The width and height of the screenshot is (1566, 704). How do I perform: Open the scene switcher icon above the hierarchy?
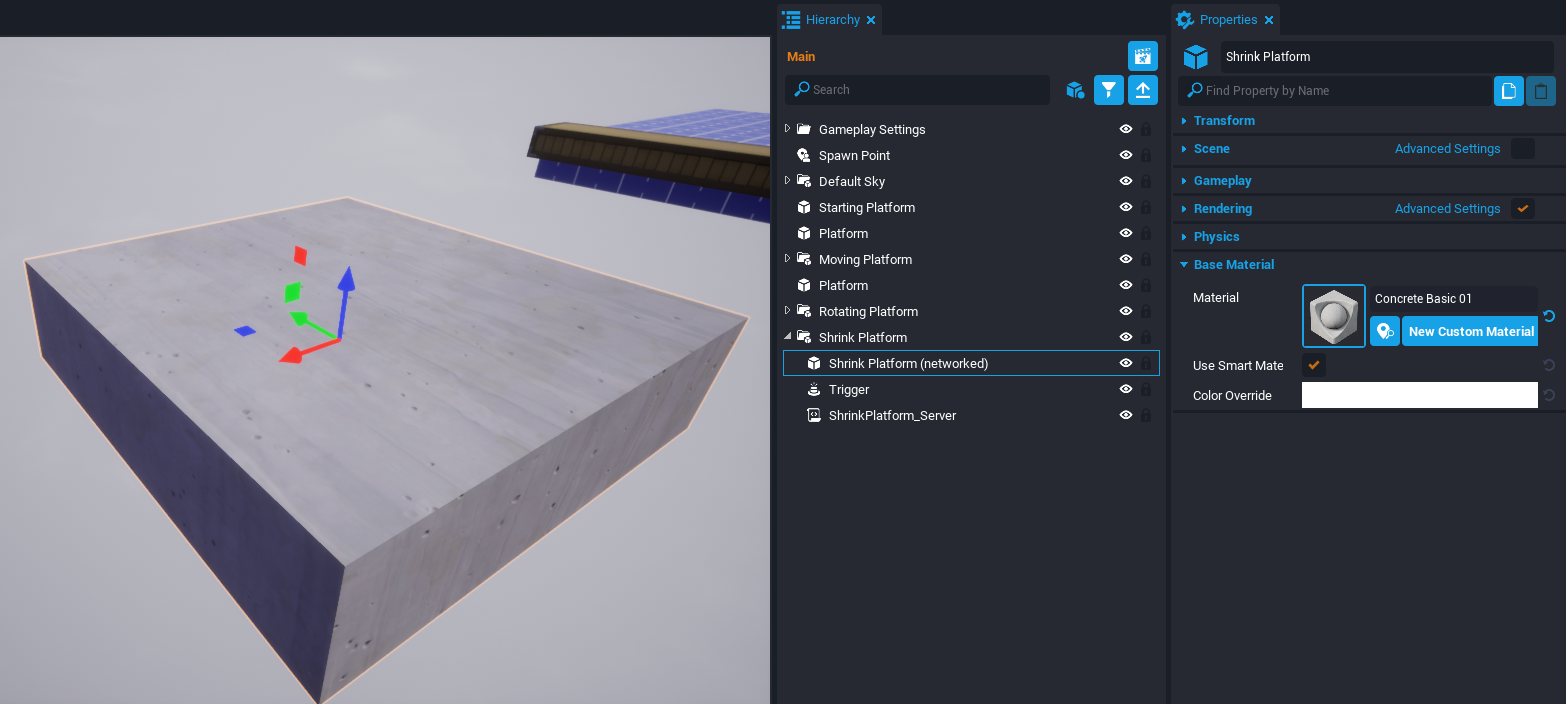pos(1142,56)
